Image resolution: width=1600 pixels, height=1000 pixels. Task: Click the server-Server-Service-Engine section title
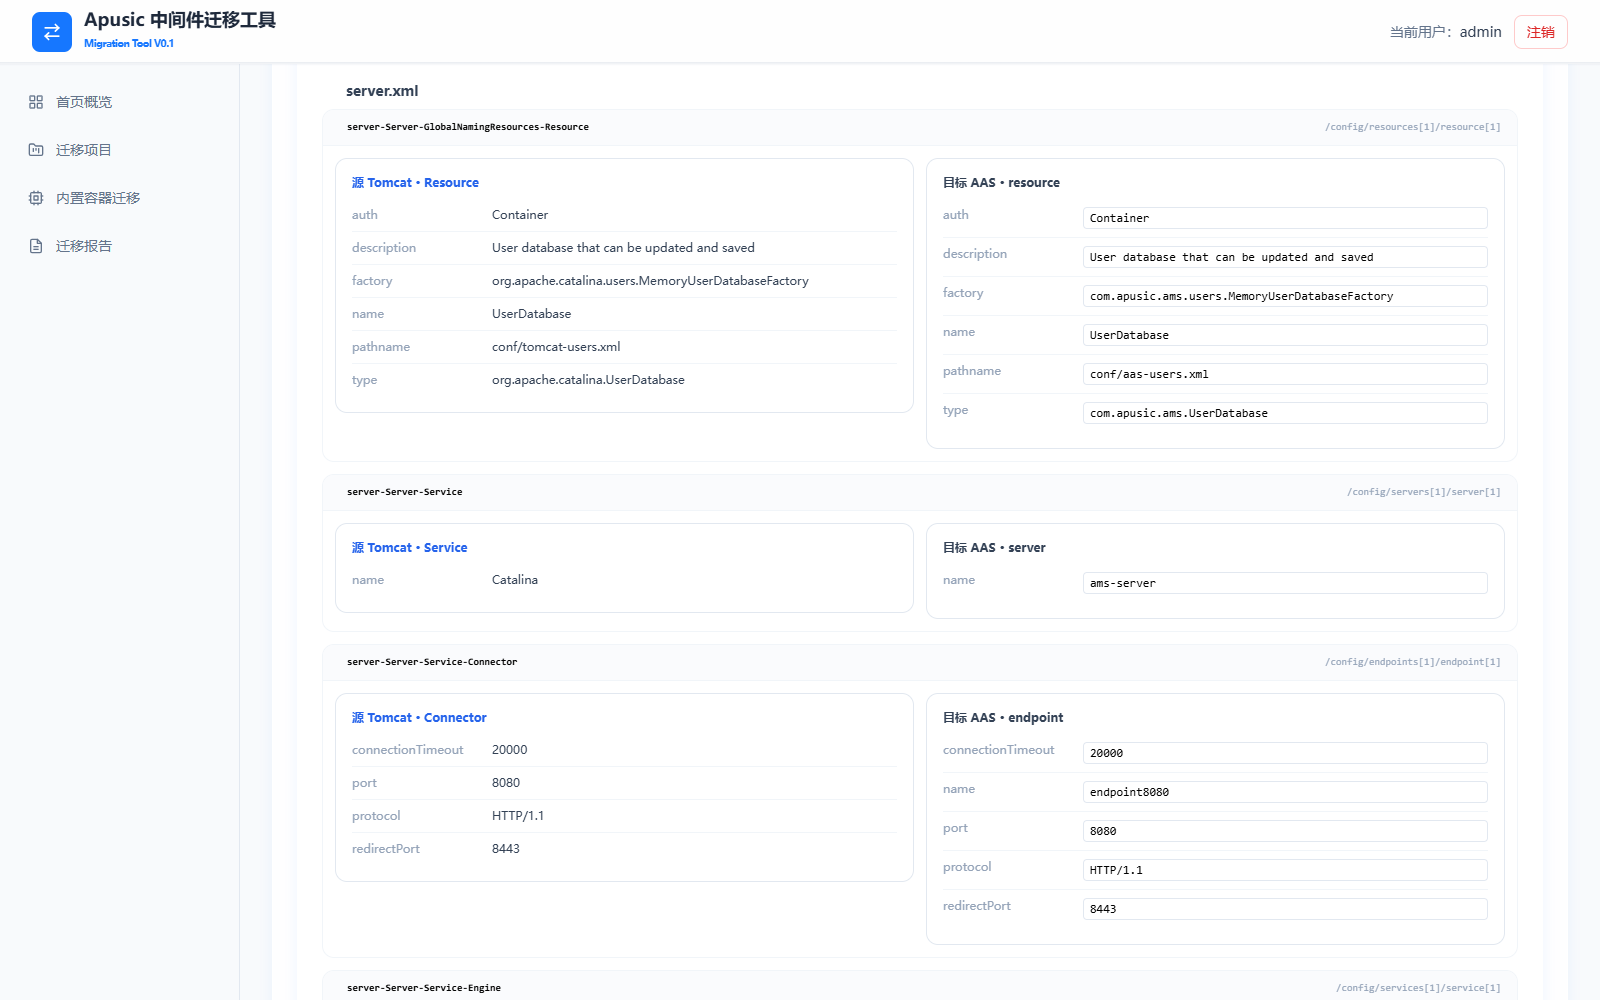point(424,988)
